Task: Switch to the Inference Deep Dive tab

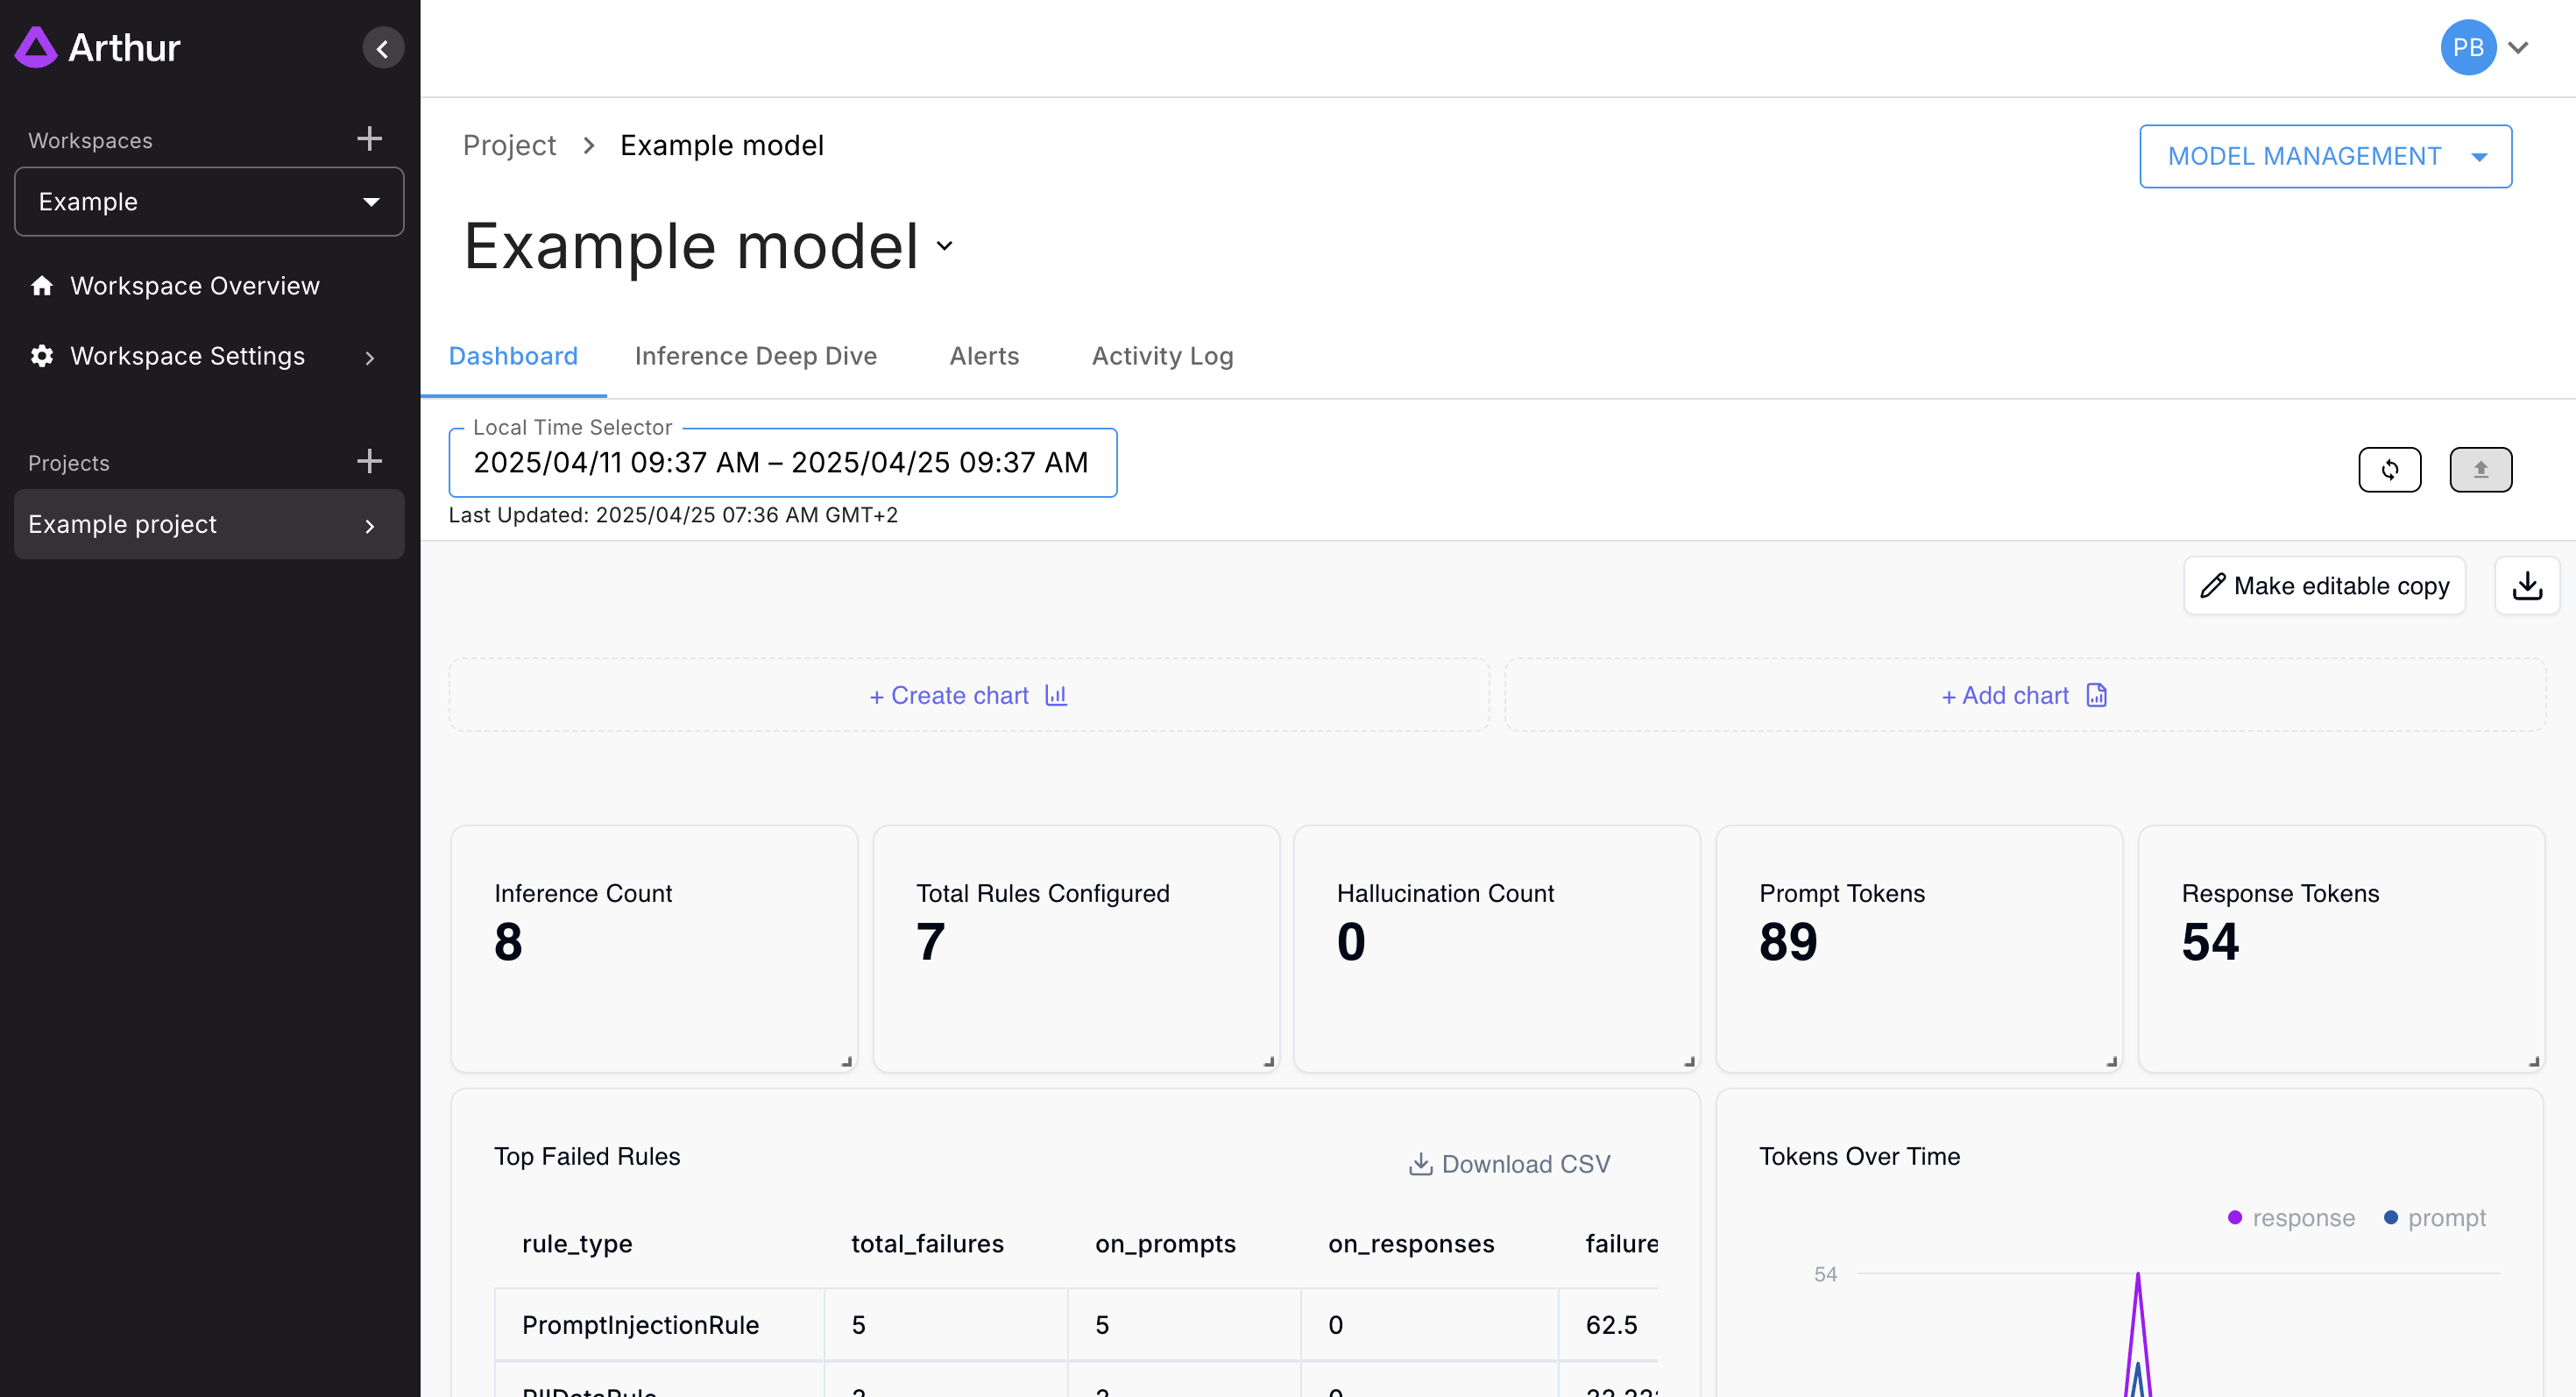Action: (755, 356)
